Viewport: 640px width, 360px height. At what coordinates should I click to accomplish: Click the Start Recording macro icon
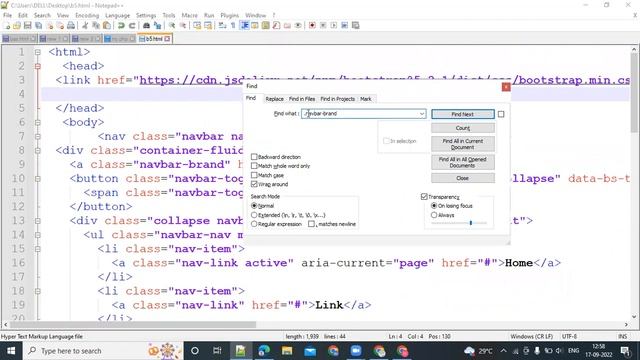(x=312, y=25)
